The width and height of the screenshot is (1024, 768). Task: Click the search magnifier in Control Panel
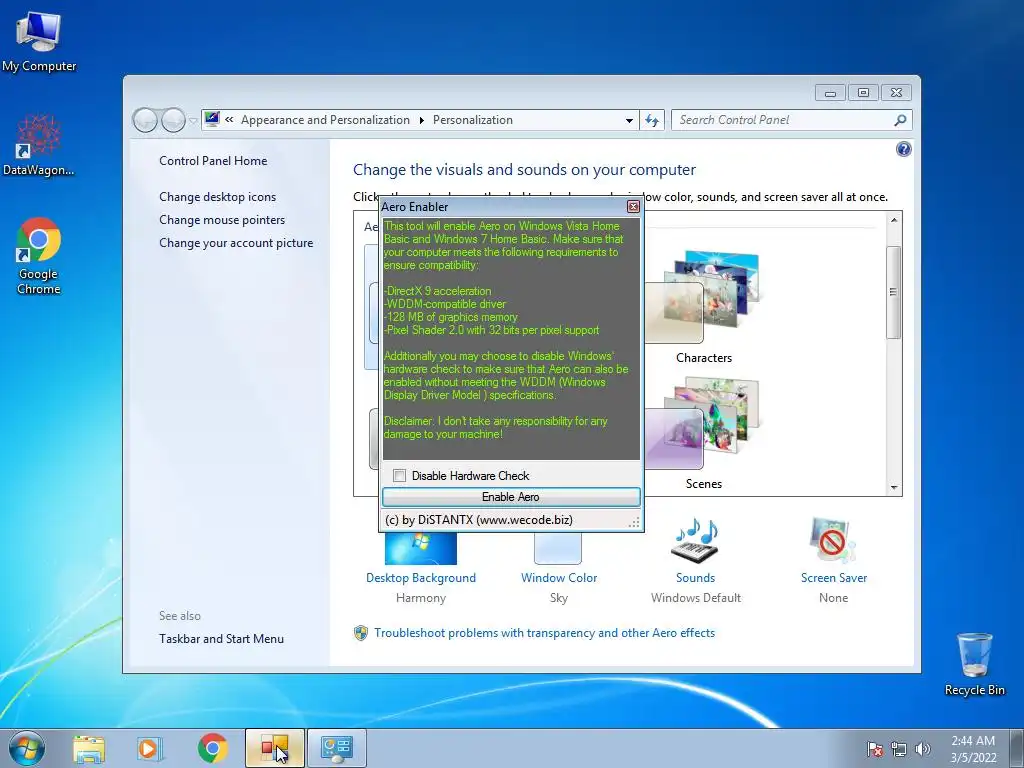pos(900,120)
